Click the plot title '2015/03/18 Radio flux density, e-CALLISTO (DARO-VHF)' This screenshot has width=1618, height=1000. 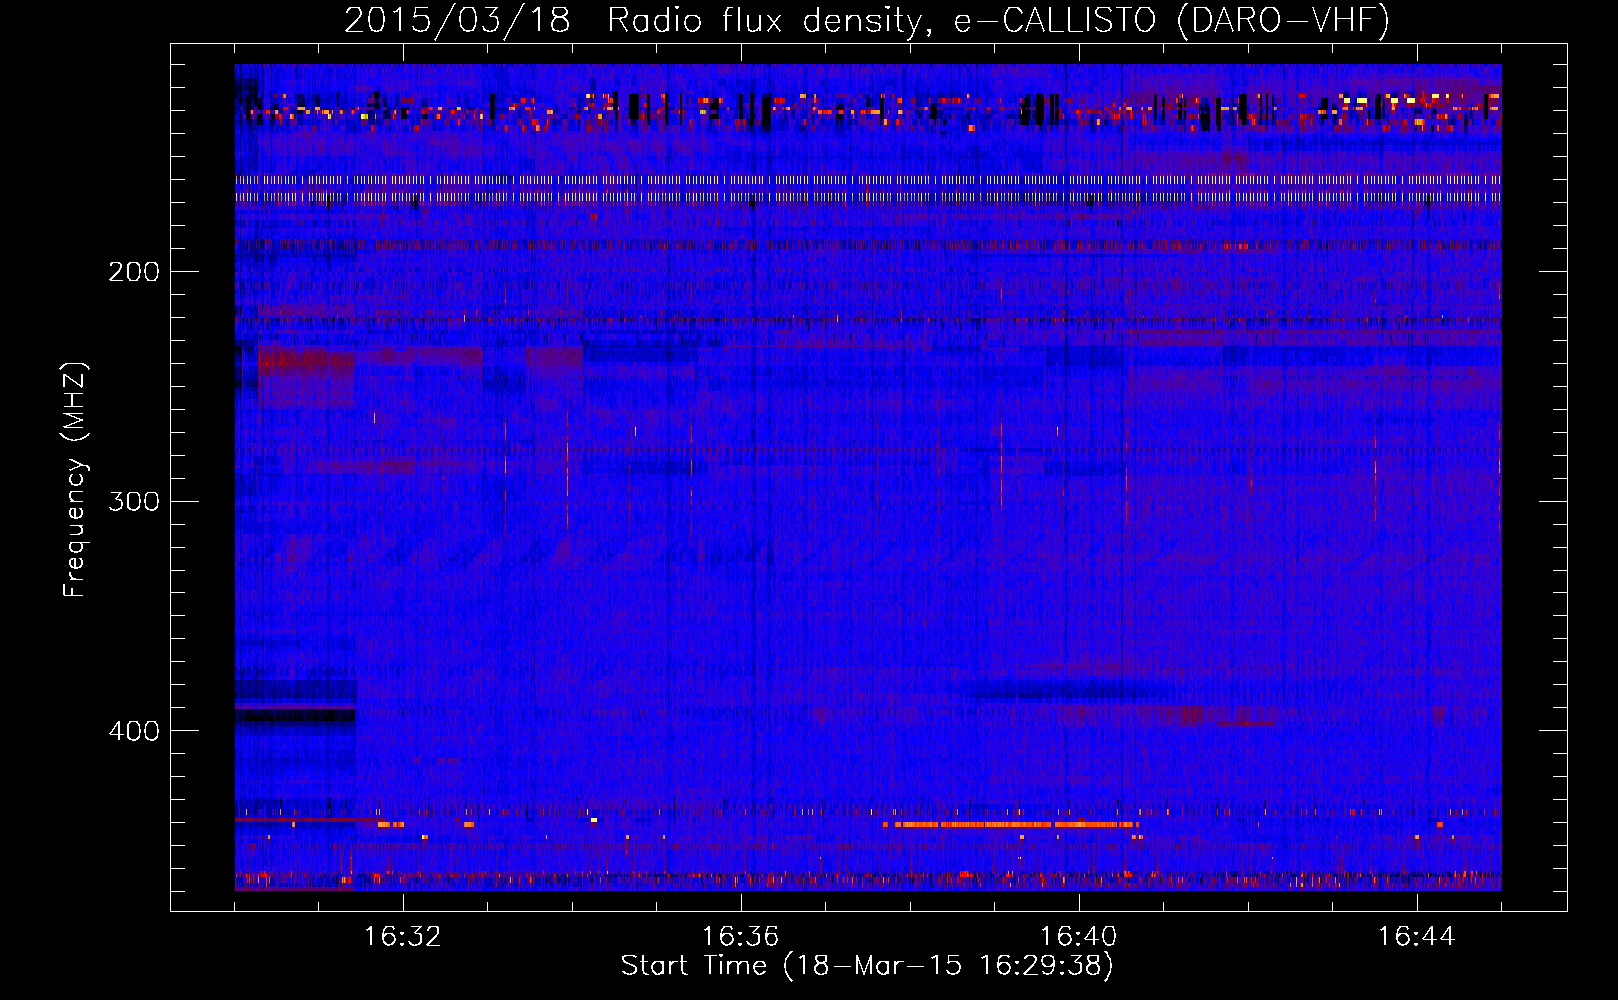867,20
